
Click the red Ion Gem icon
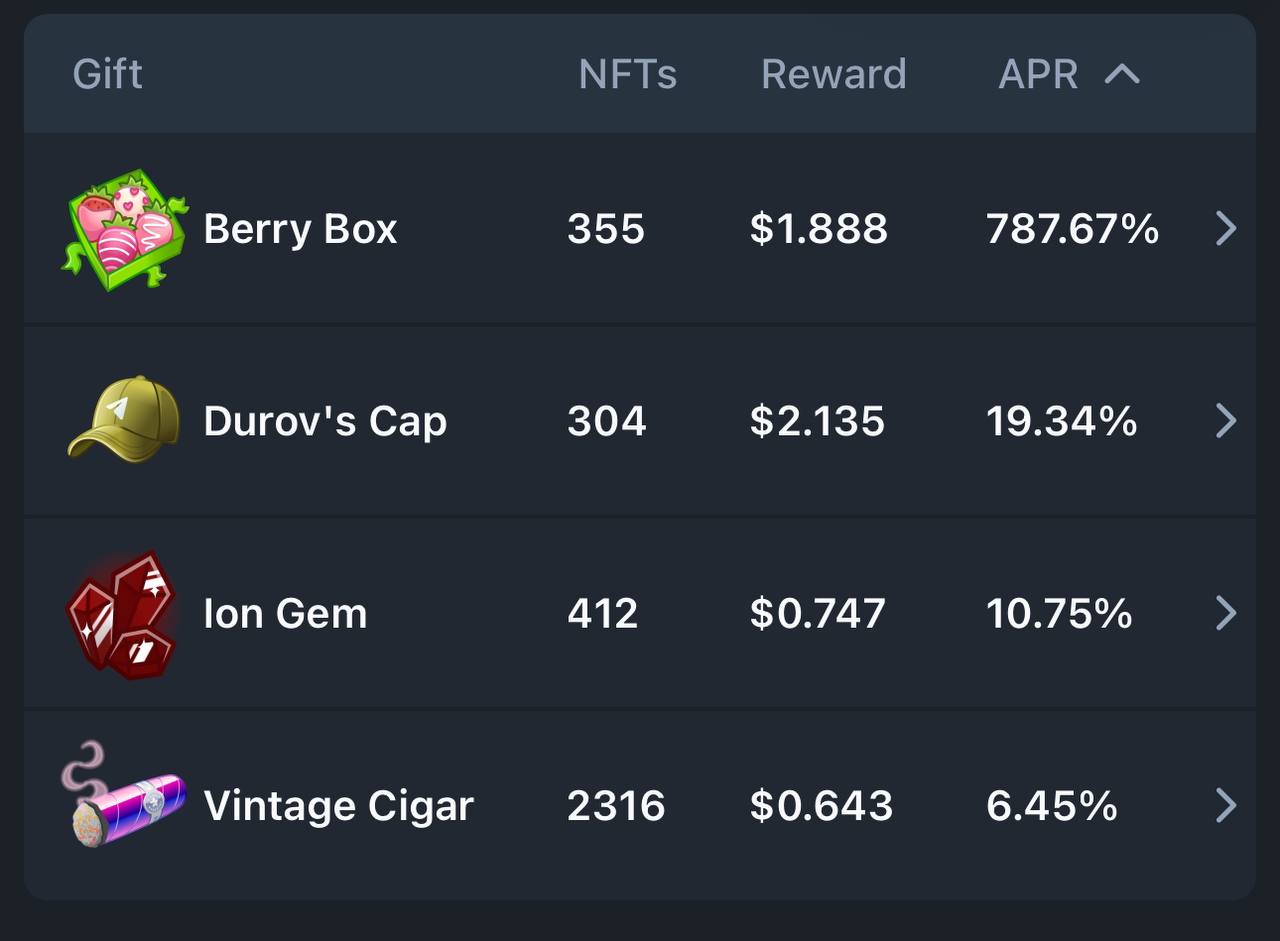point(122,614)
